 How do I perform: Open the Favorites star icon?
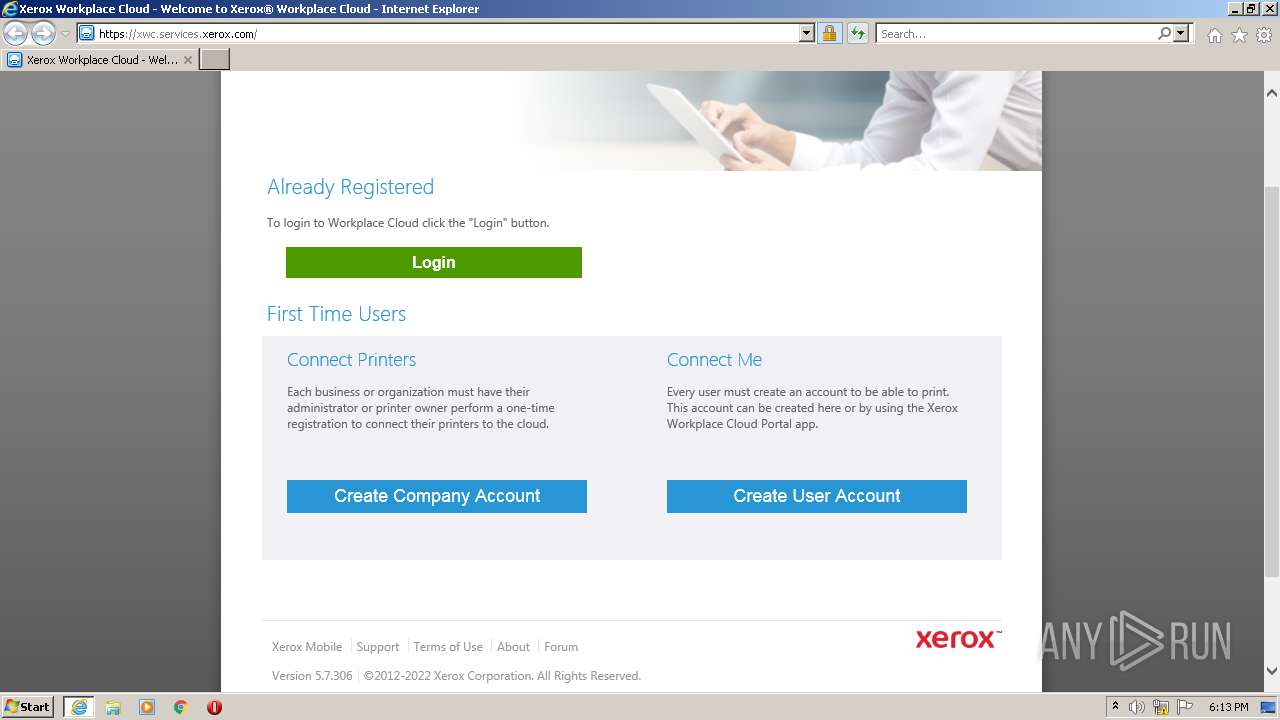pos(1239,35)
